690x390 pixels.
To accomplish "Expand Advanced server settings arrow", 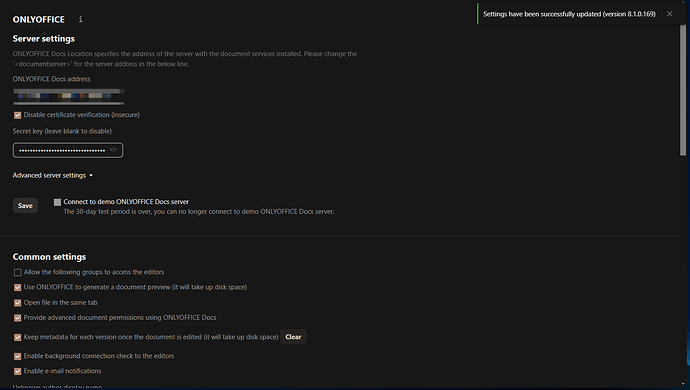I will pyautogui.click(x=91, y=176).
